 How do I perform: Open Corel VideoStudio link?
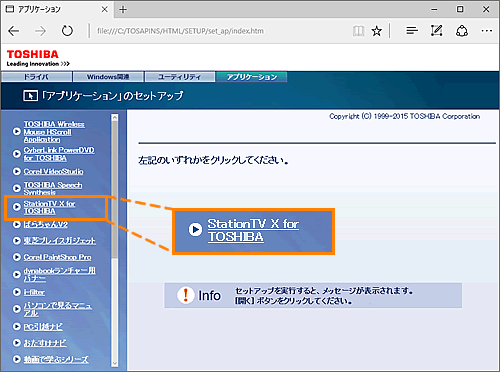coord(53,171)
